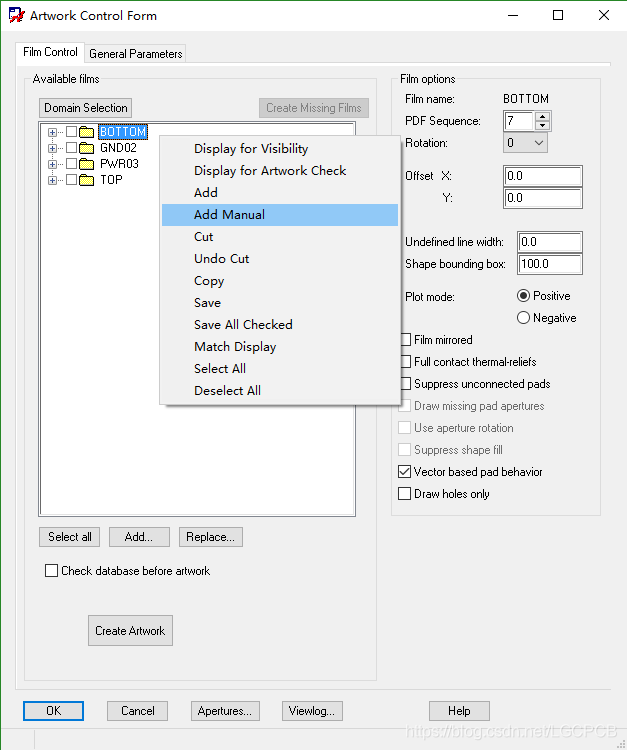
Task: Click the Offset X input field
Action: [543, 176]
